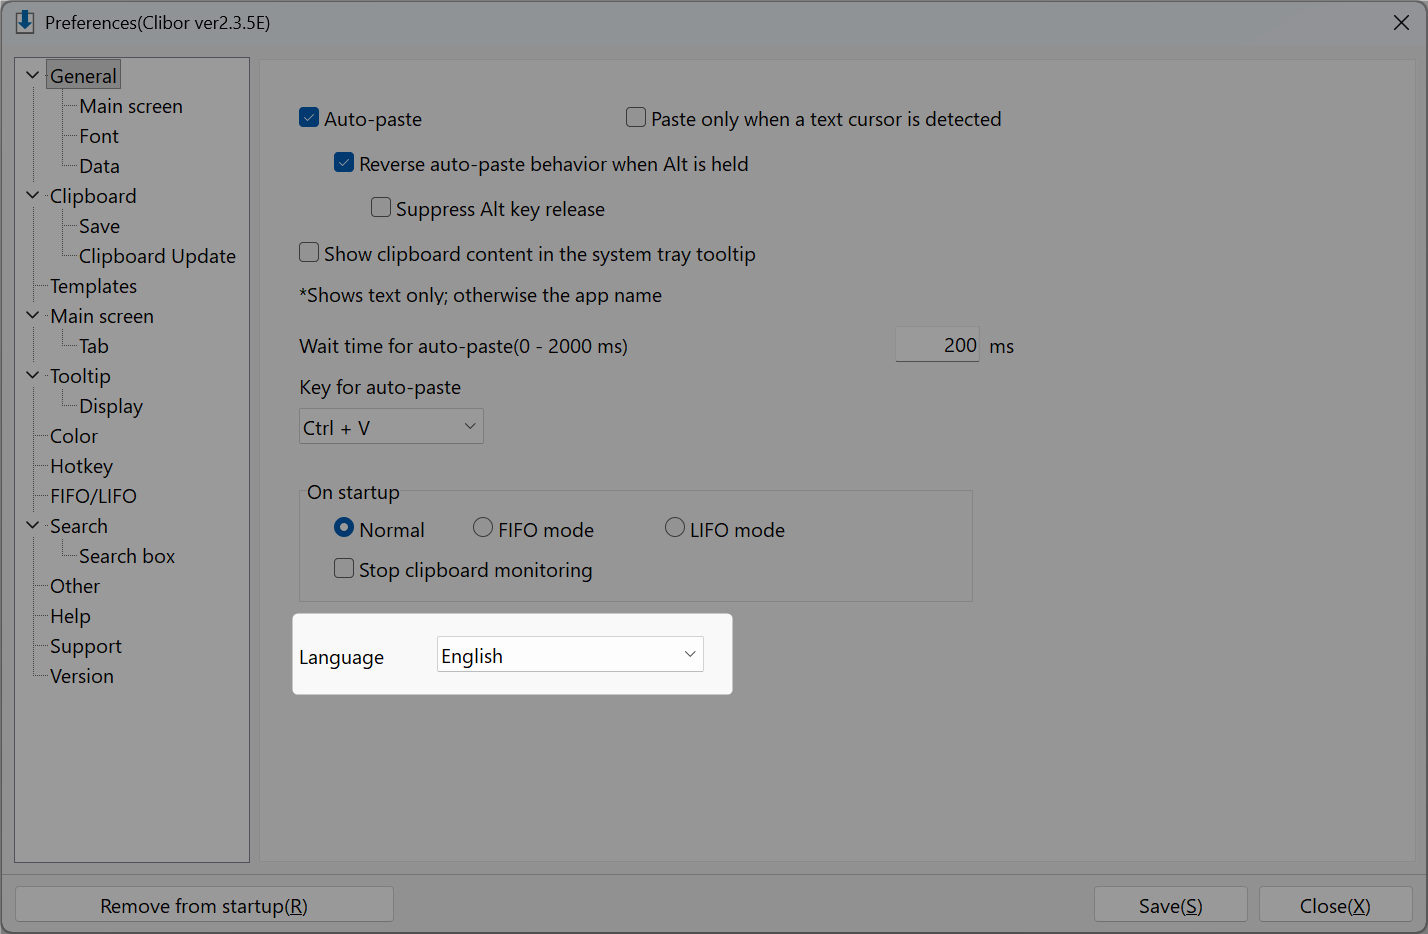Open the Other settings page
1428x934 pixels.
pos(75,586)
